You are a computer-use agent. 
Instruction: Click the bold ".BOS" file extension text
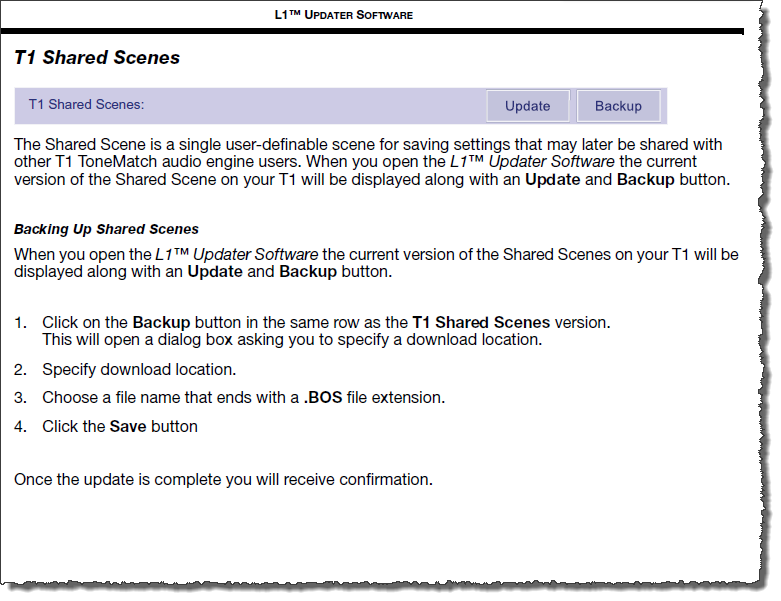pyautogui.click(x=322, y=398)
